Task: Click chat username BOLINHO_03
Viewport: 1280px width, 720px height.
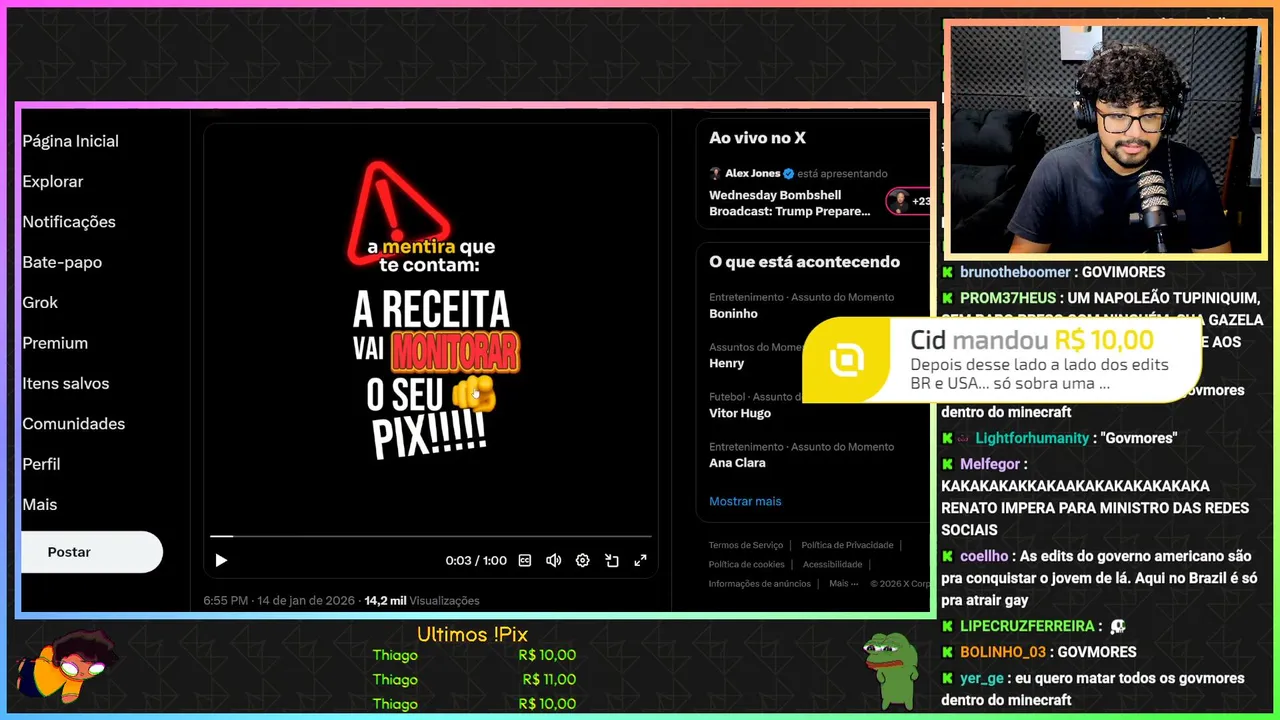Action: point(1003,652)
